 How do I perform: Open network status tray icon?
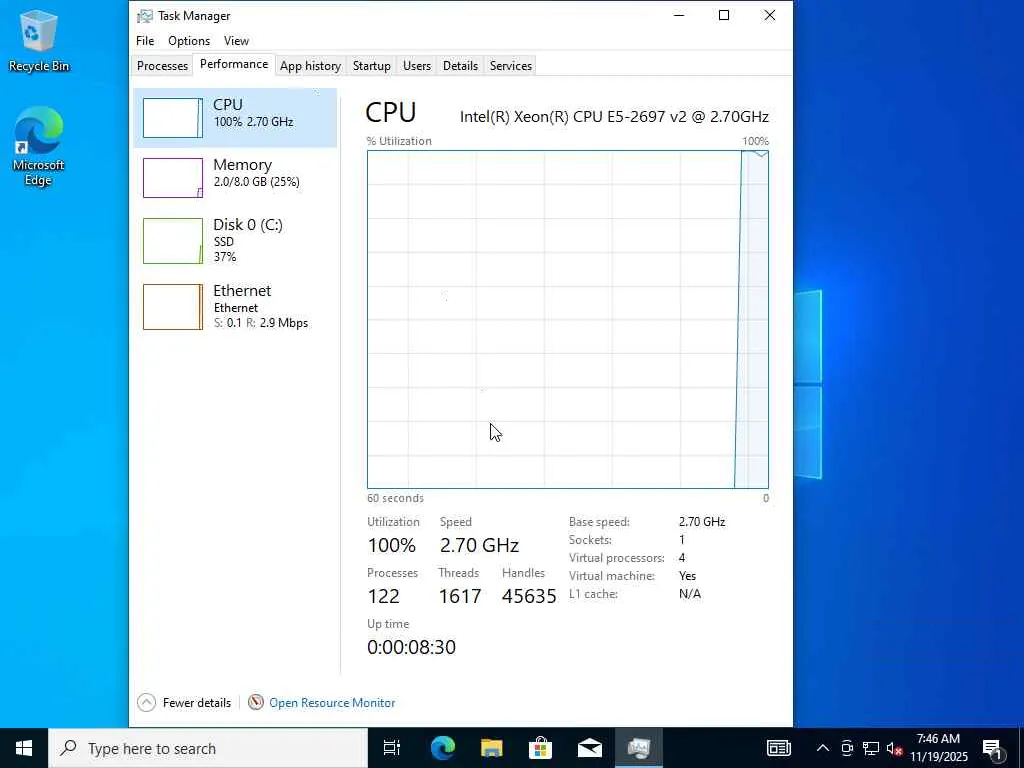coord(871,748)
